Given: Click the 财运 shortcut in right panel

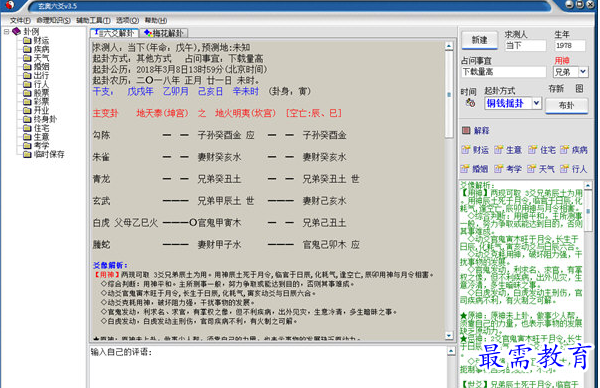Looking at the screenshot, I should 475,150.
